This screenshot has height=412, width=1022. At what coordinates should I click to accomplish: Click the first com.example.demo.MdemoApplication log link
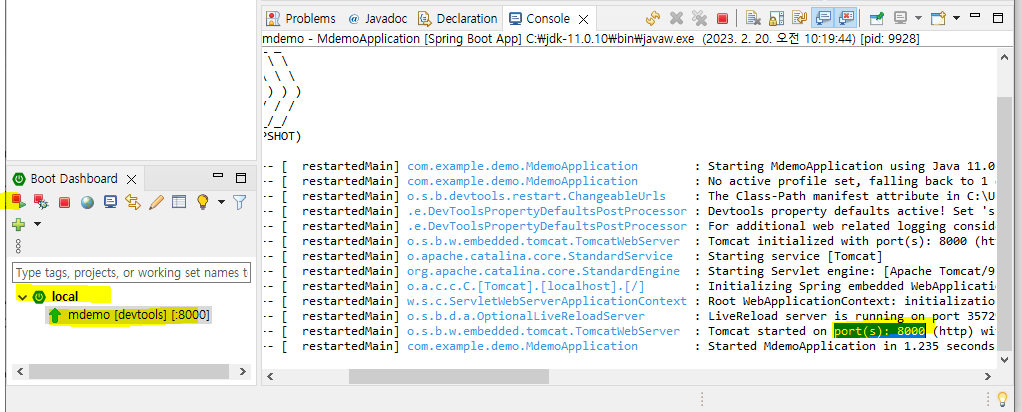pyautogui.click(x=522, y=166)
